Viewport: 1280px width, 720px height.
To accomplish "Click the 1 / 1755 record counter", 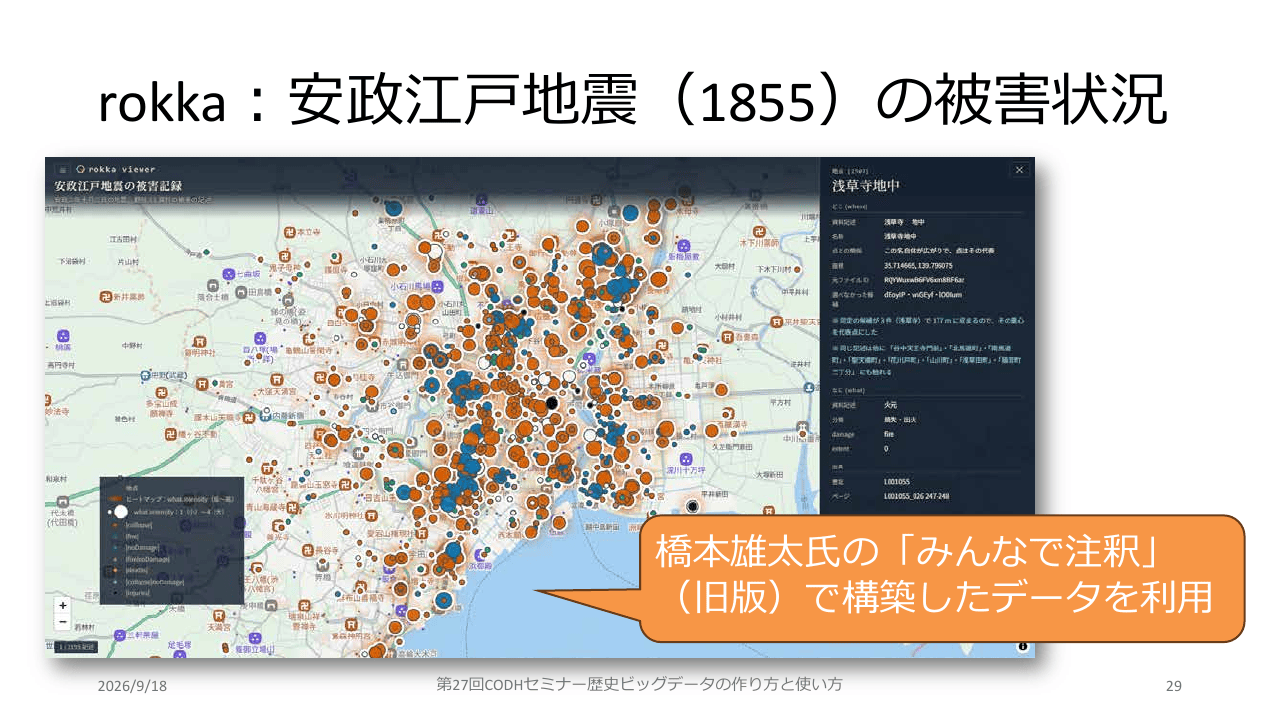I will point(77,647).
